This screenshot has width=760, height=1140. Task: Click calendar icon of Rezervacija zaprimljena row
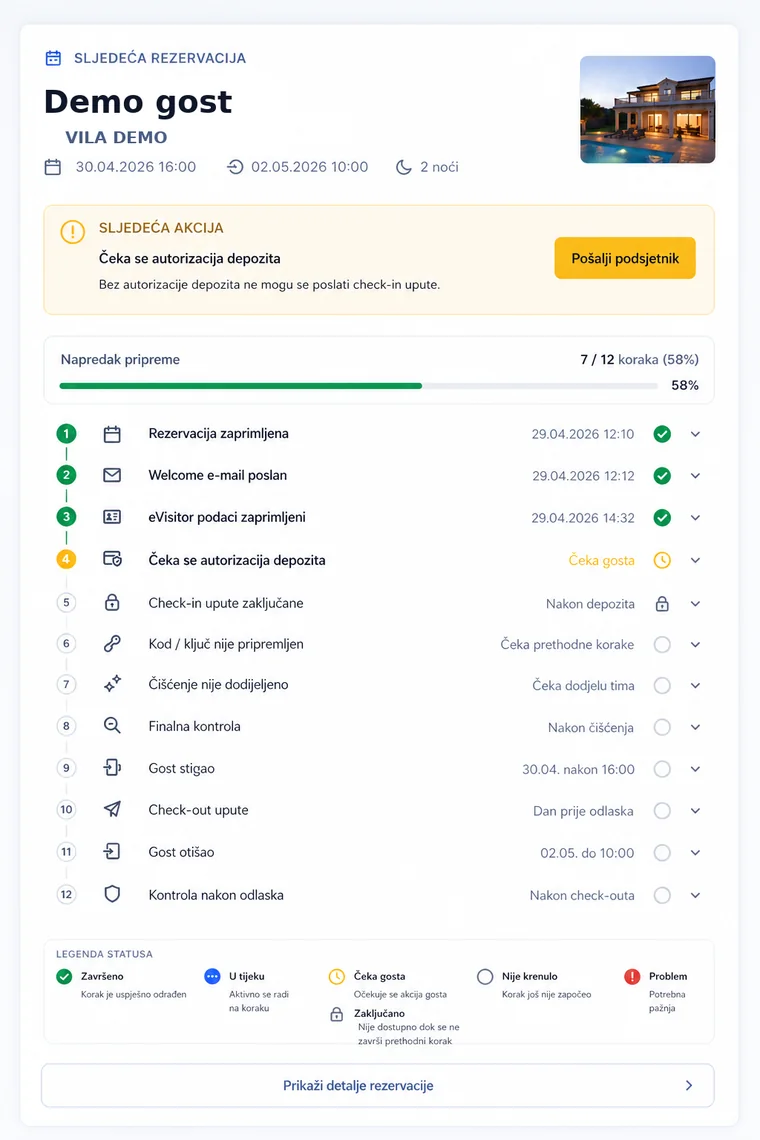112,434
